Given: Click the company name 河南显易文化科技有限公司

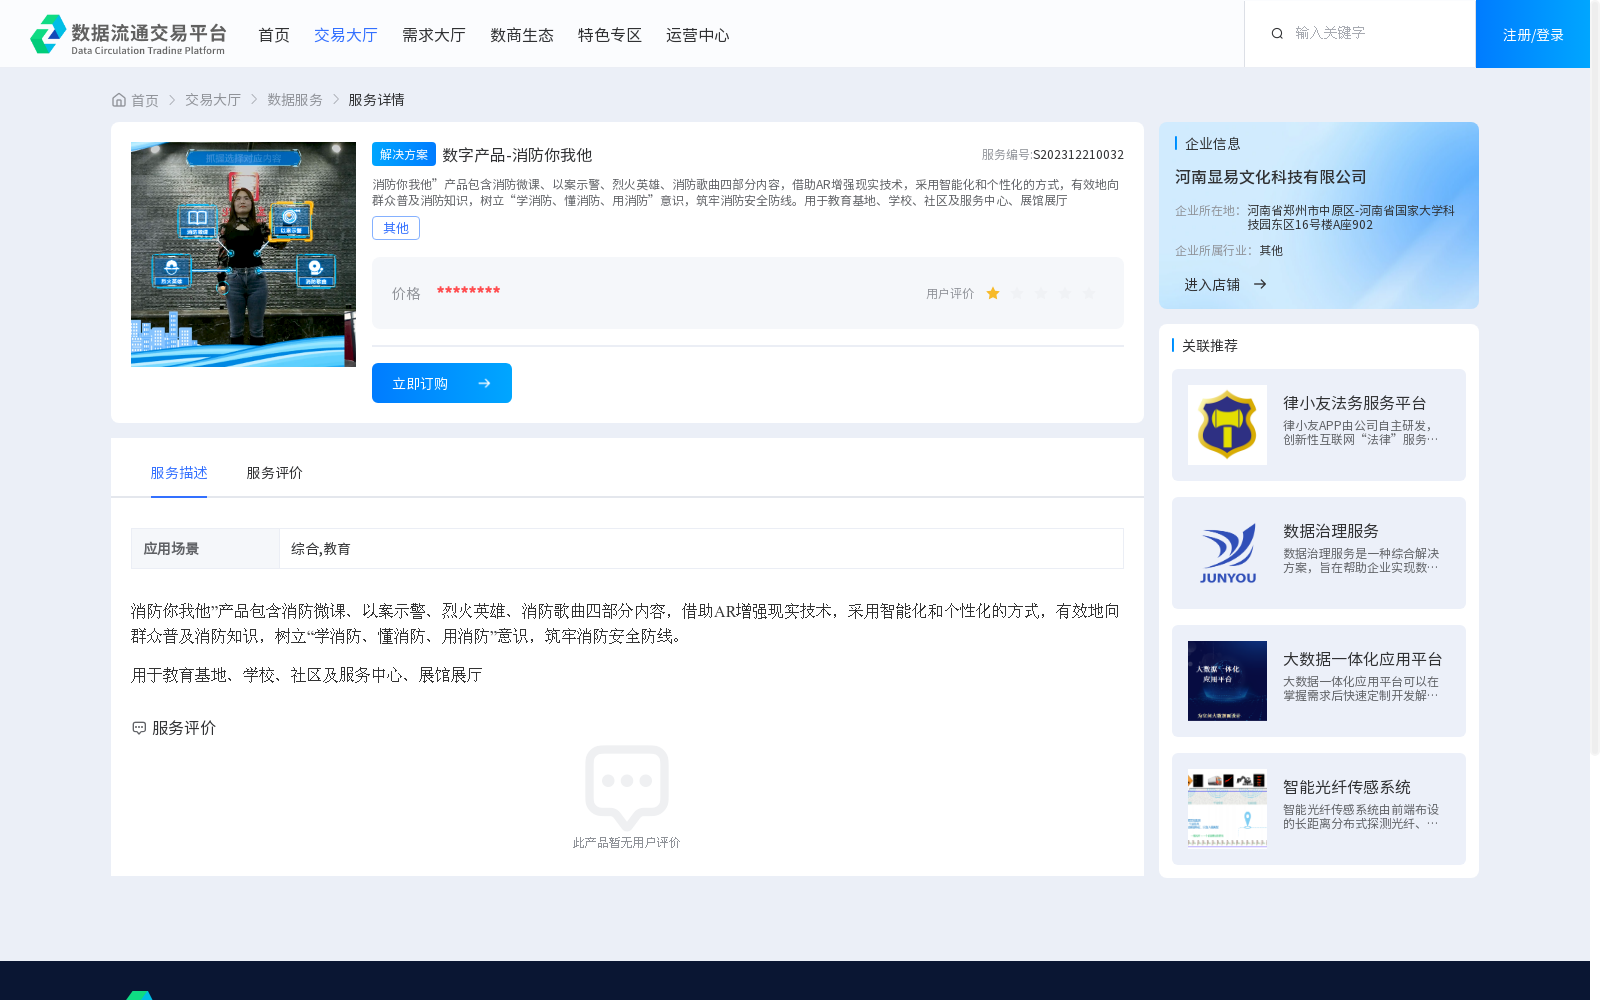Looking at the screenshot, I should 1271,177.
